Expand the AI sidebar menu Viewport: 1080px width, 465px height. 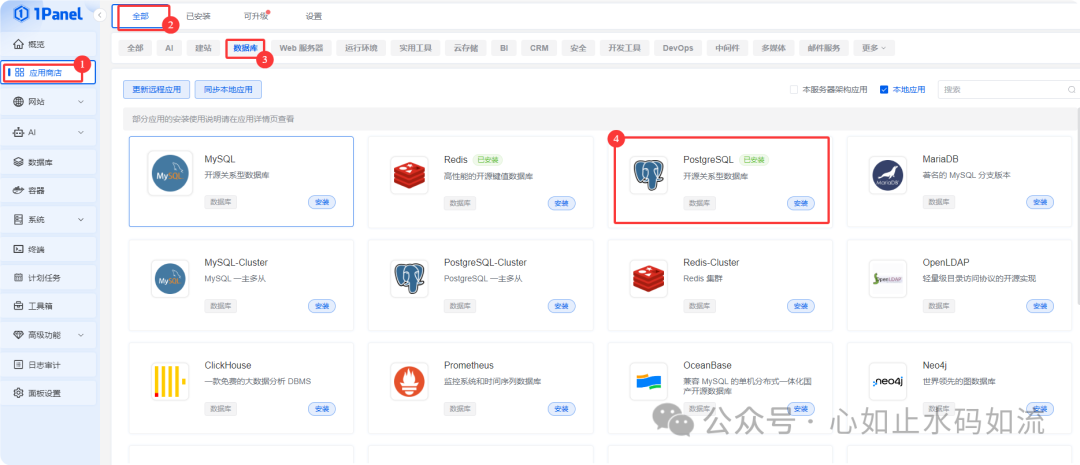[x=81, y=132]
